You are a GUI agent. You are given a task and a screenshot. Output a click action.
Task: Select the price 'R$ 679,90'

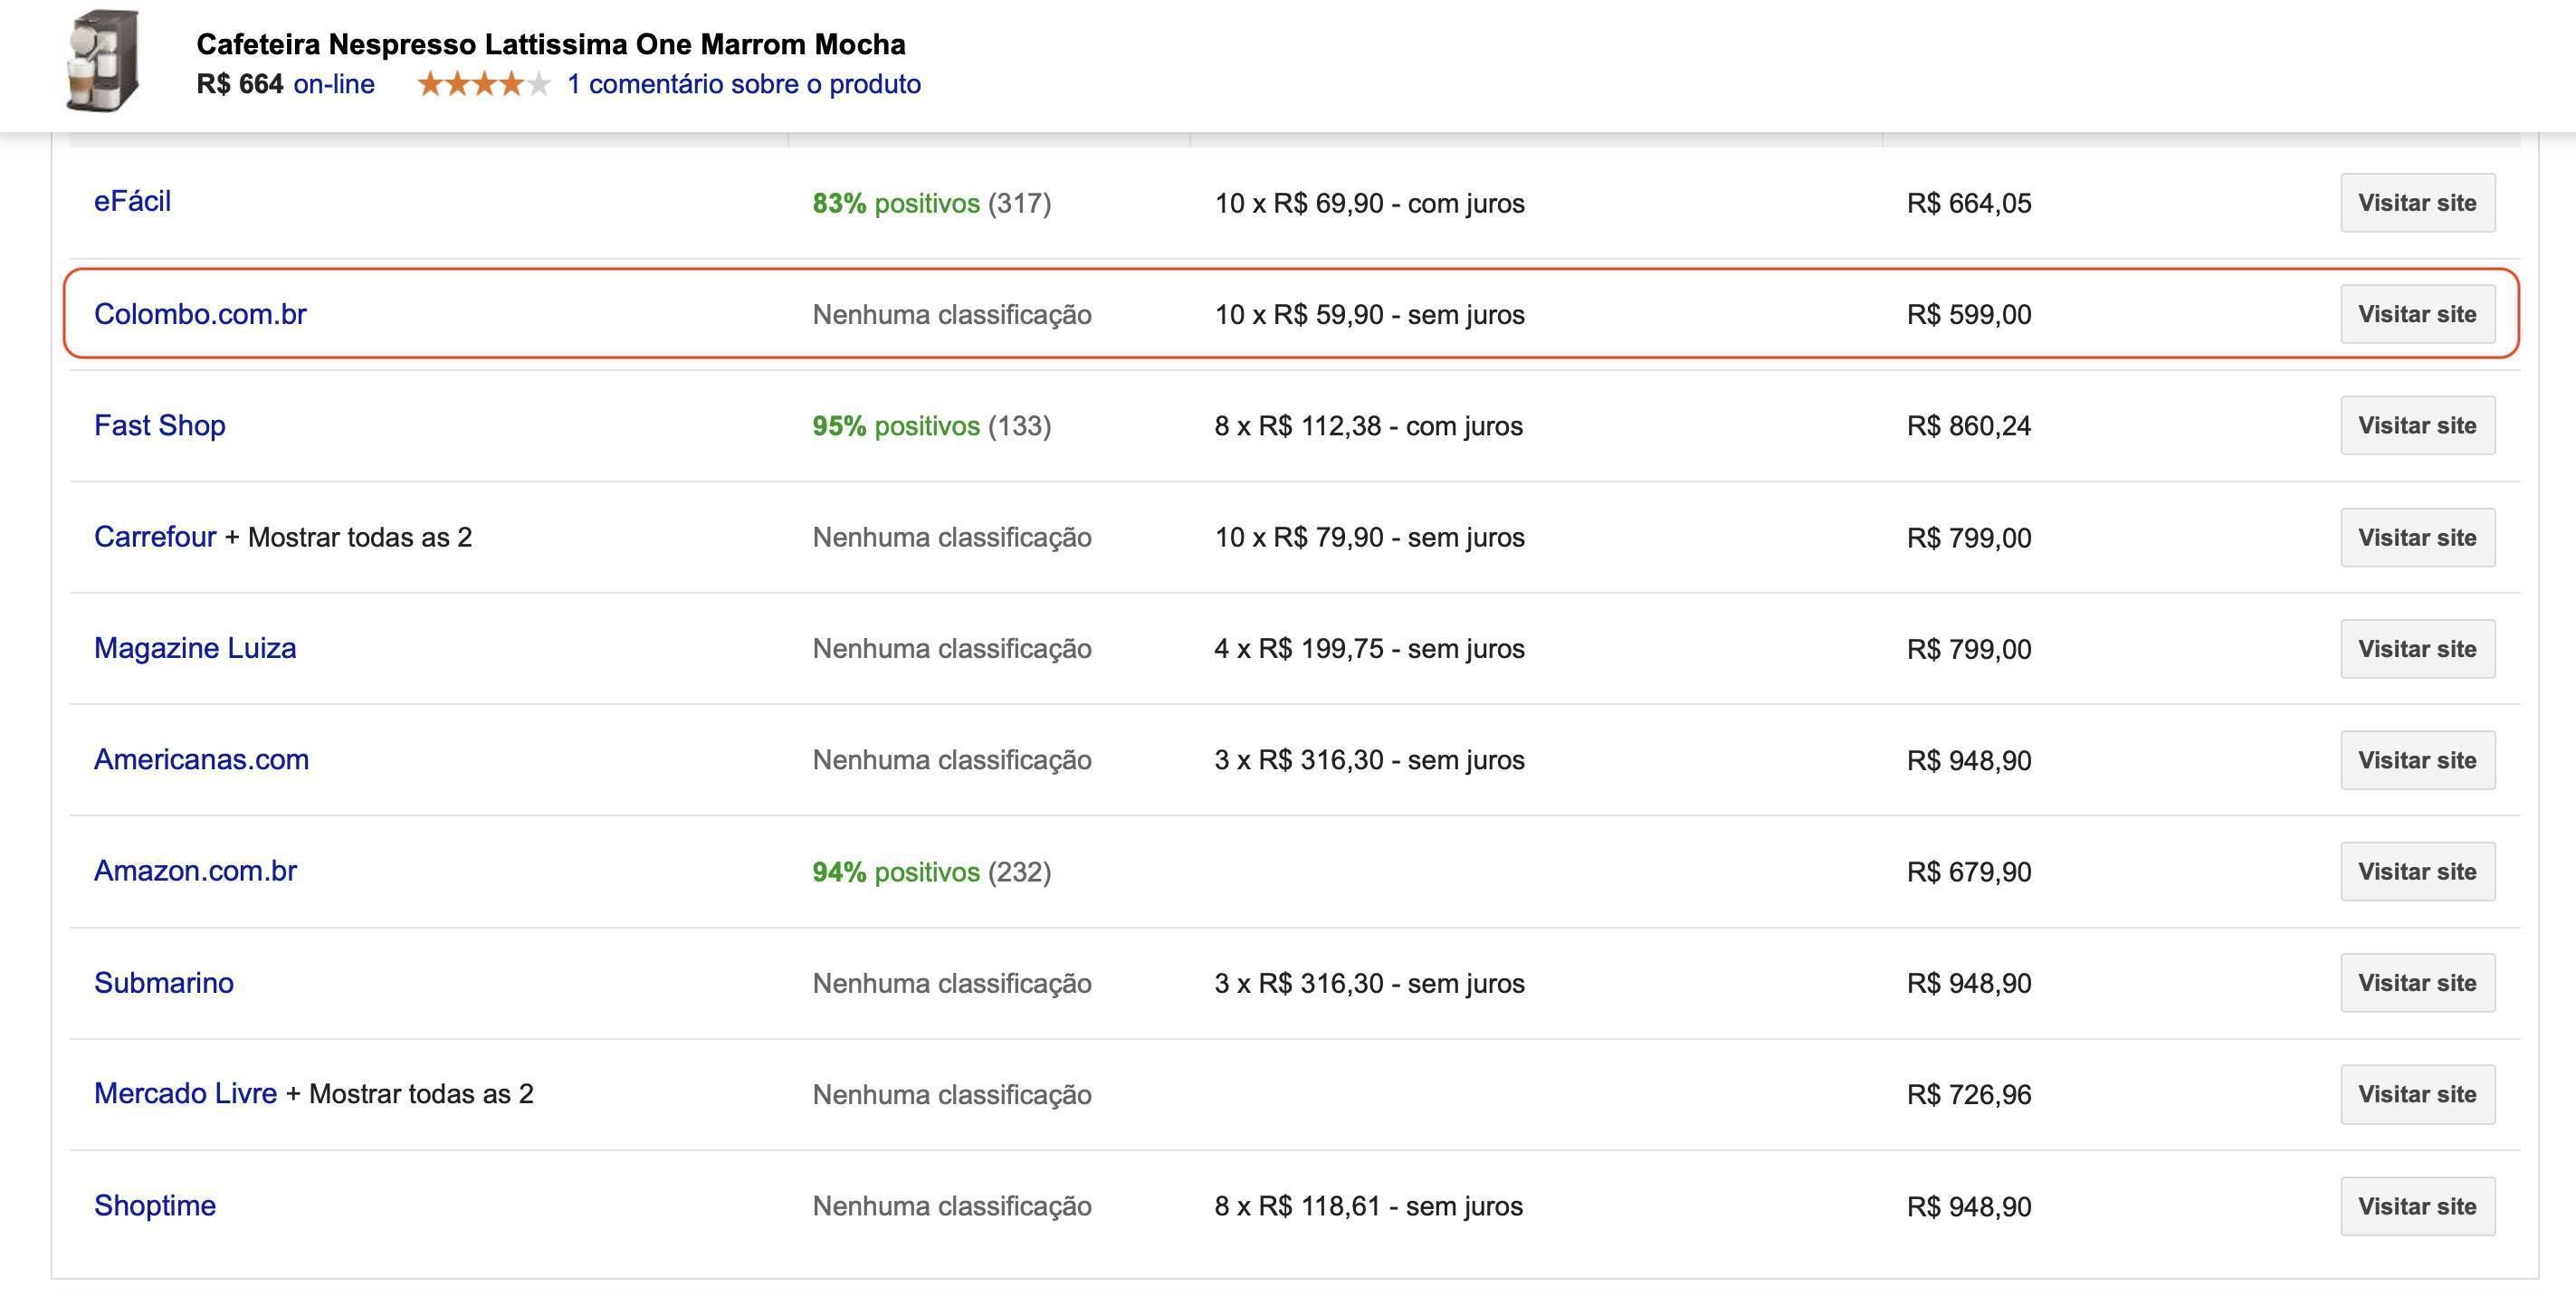coord(1969,872)
